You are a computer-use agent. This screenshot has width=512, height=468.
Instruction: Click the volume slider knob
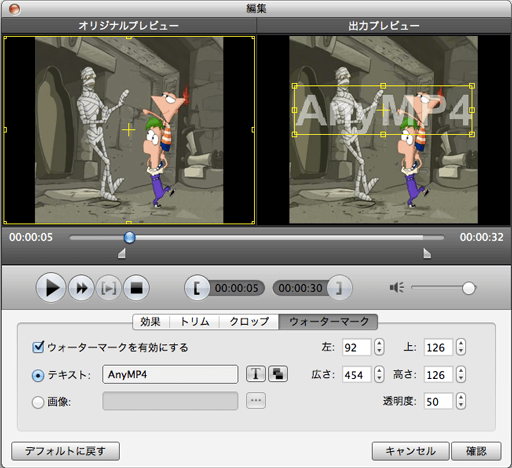tap(469, 288)
